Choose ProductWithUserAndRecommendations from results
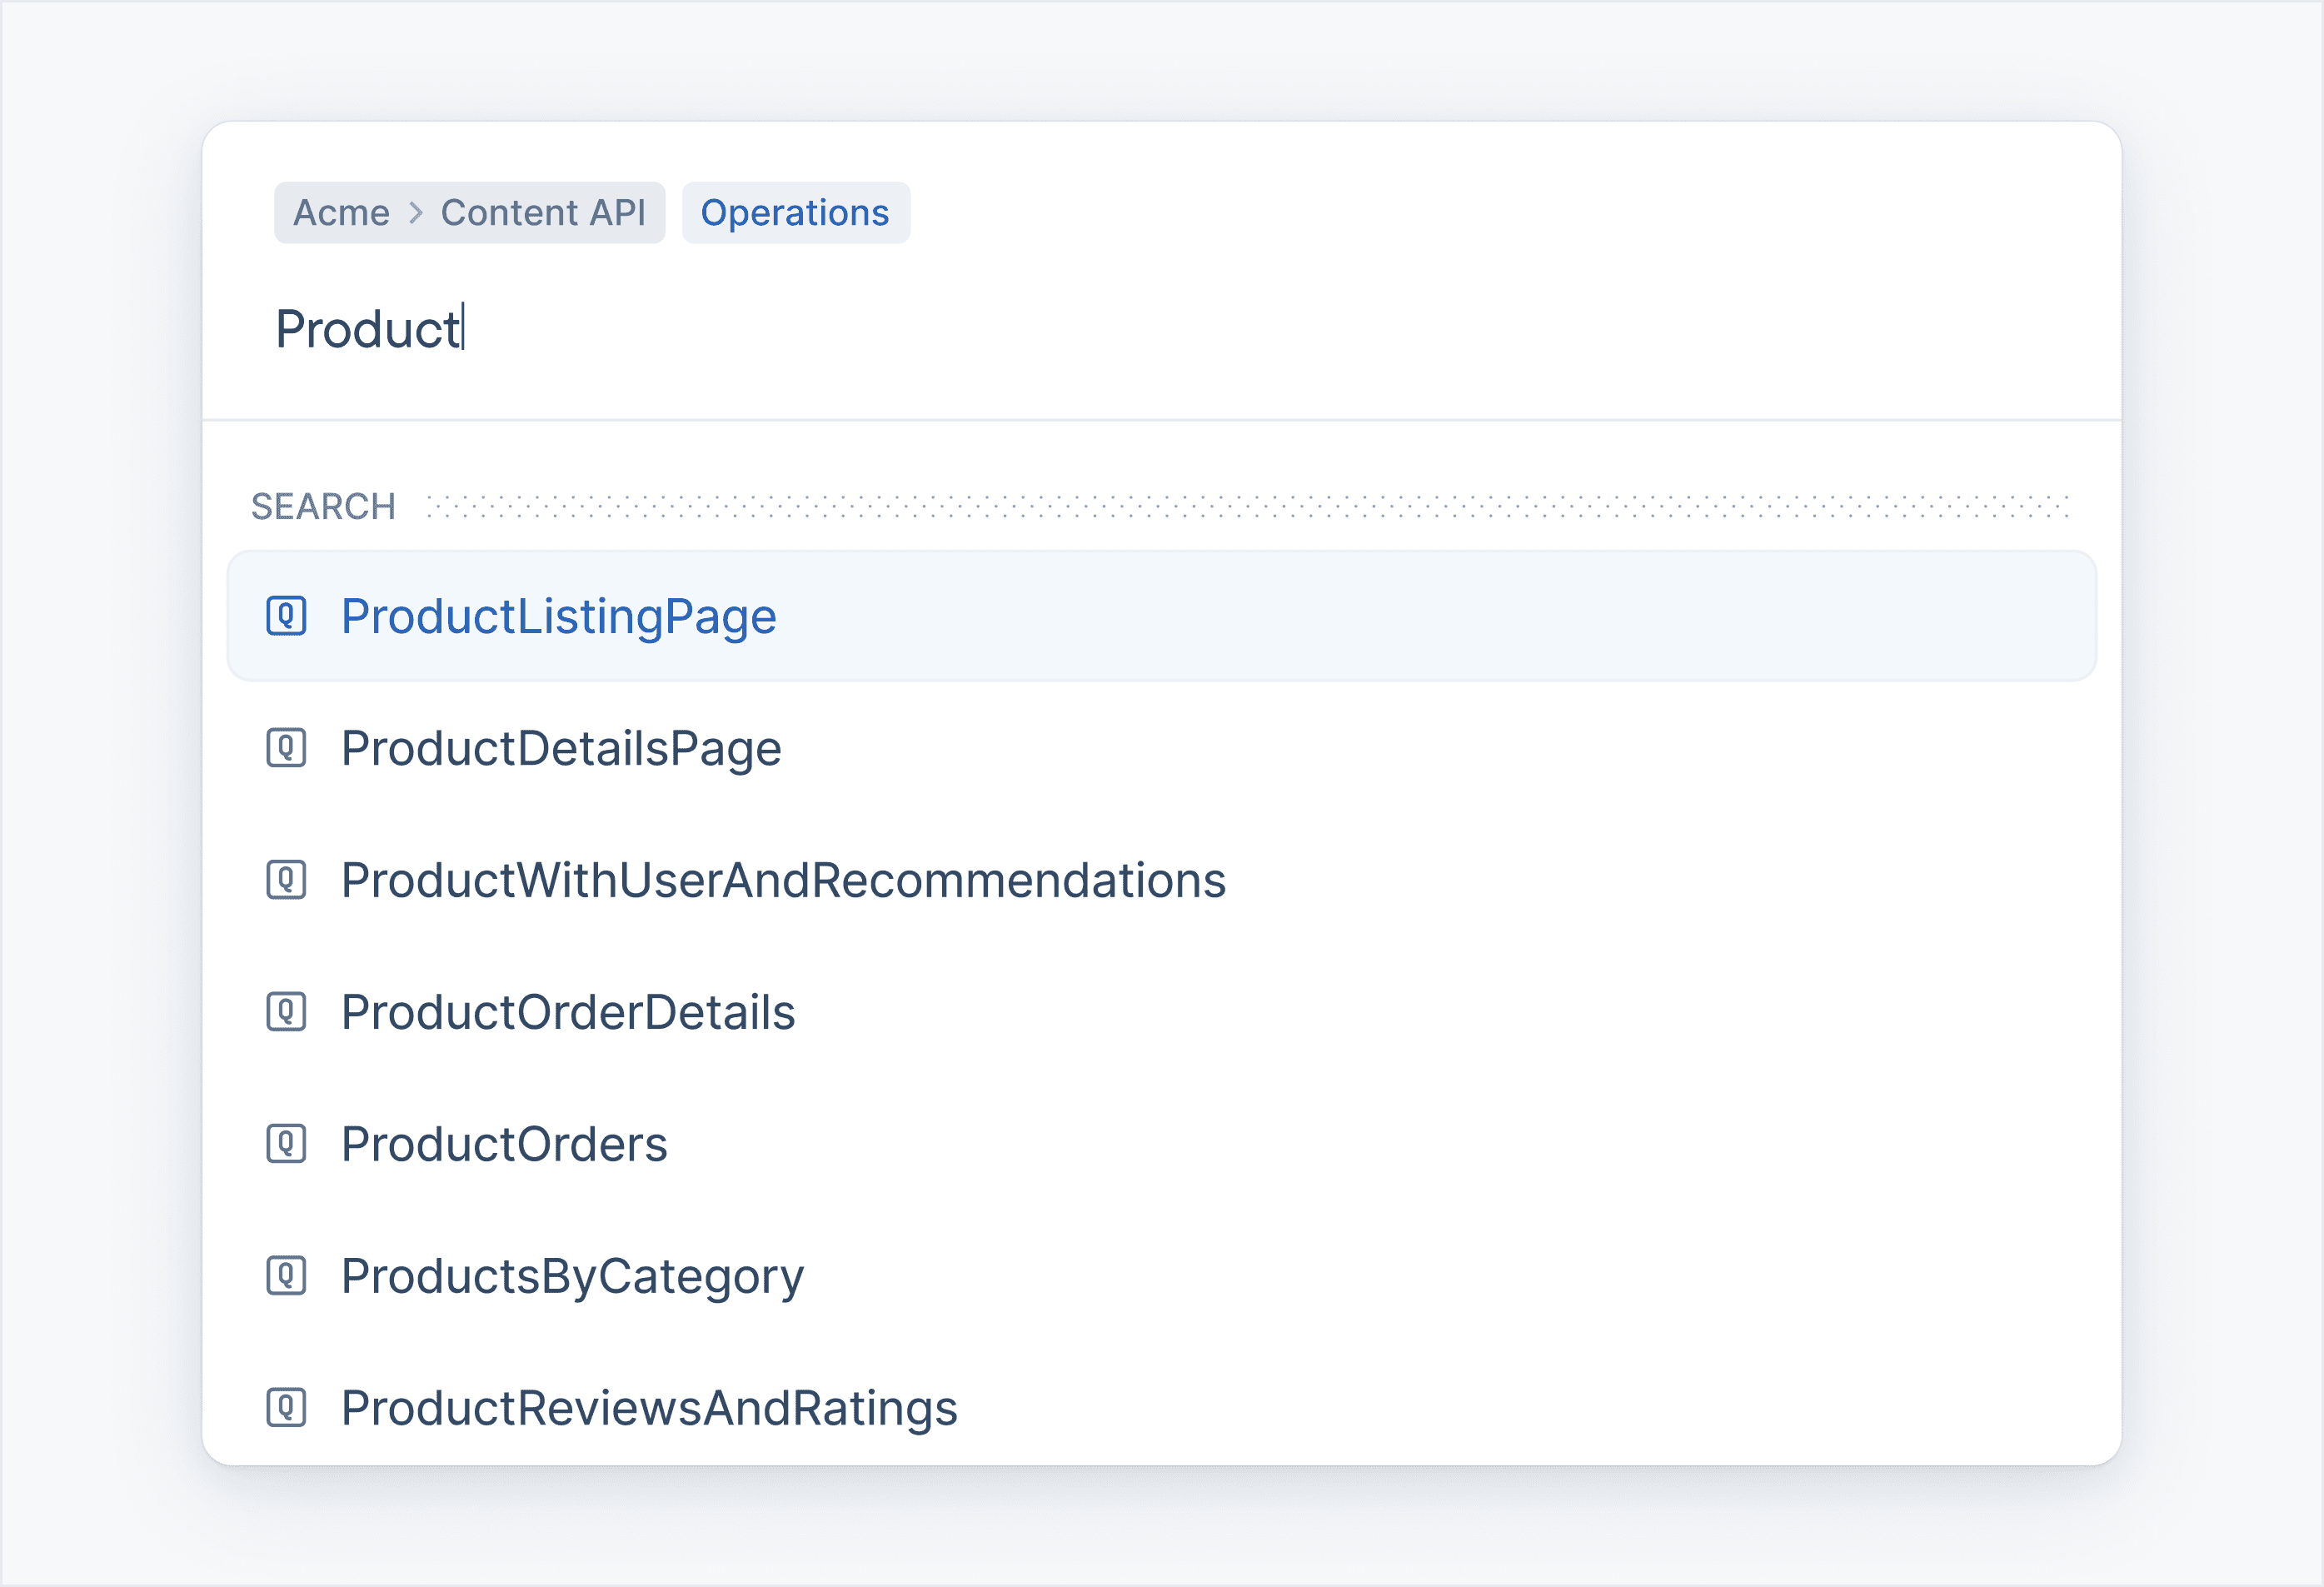Viewport: 2324px width, 1587px height. [783, 880]
